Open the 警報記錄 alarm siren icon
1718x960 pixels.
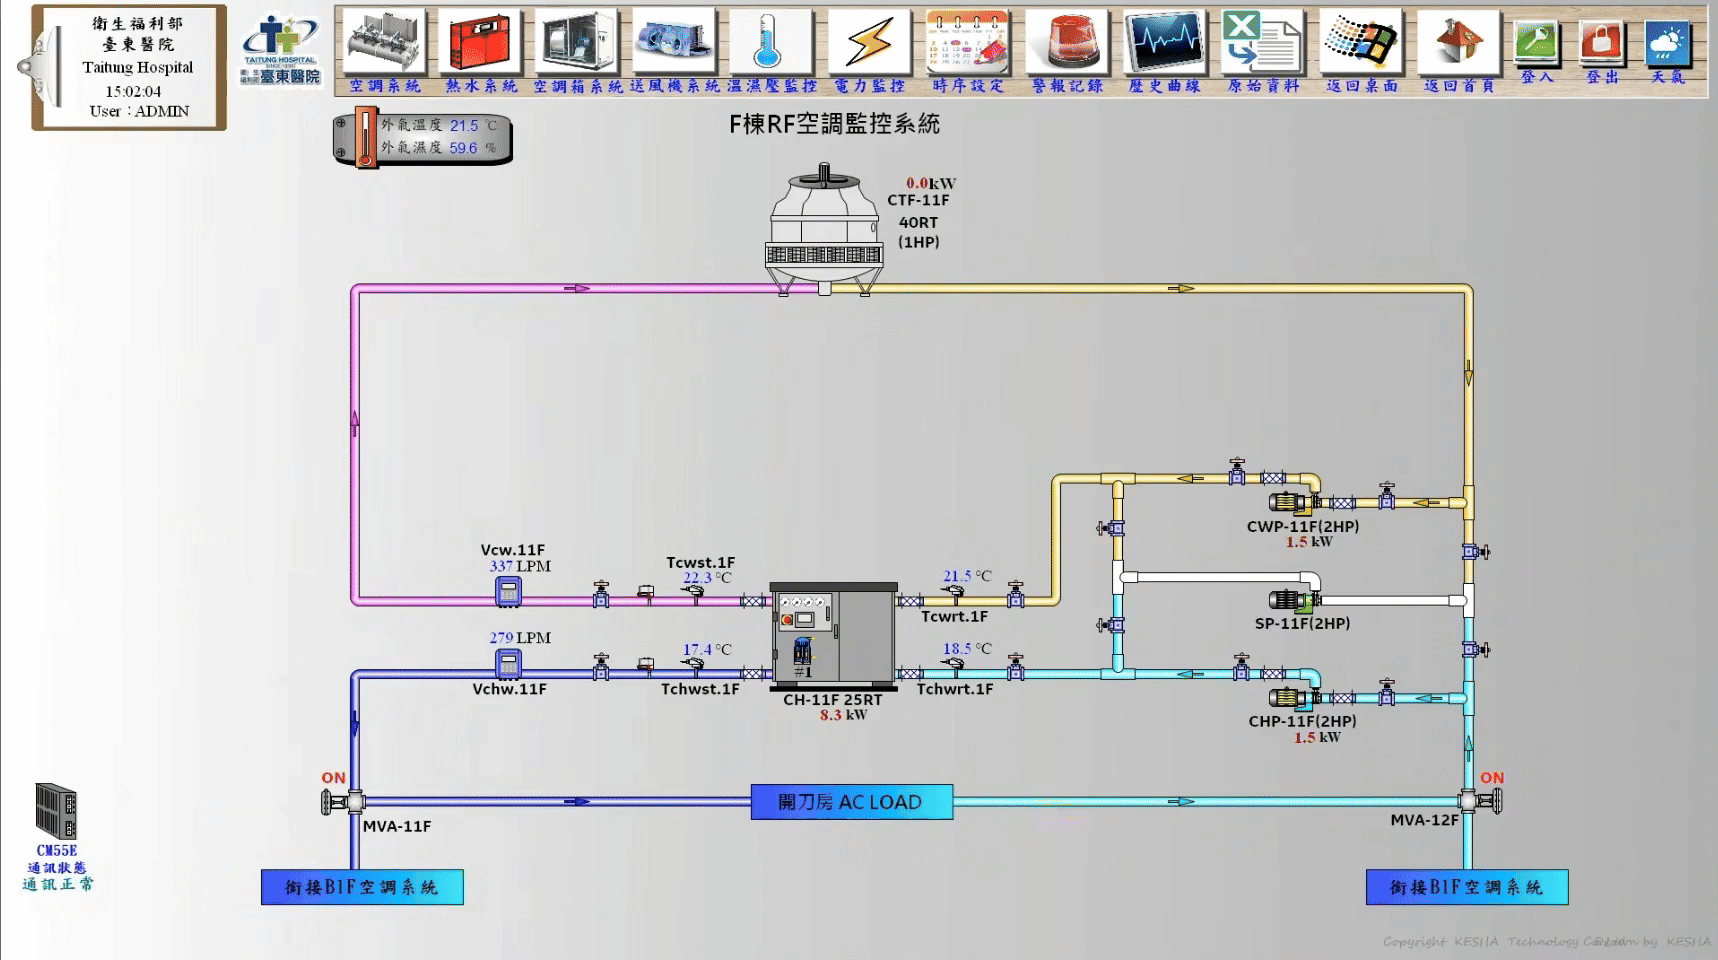(x=1067, y=42)
